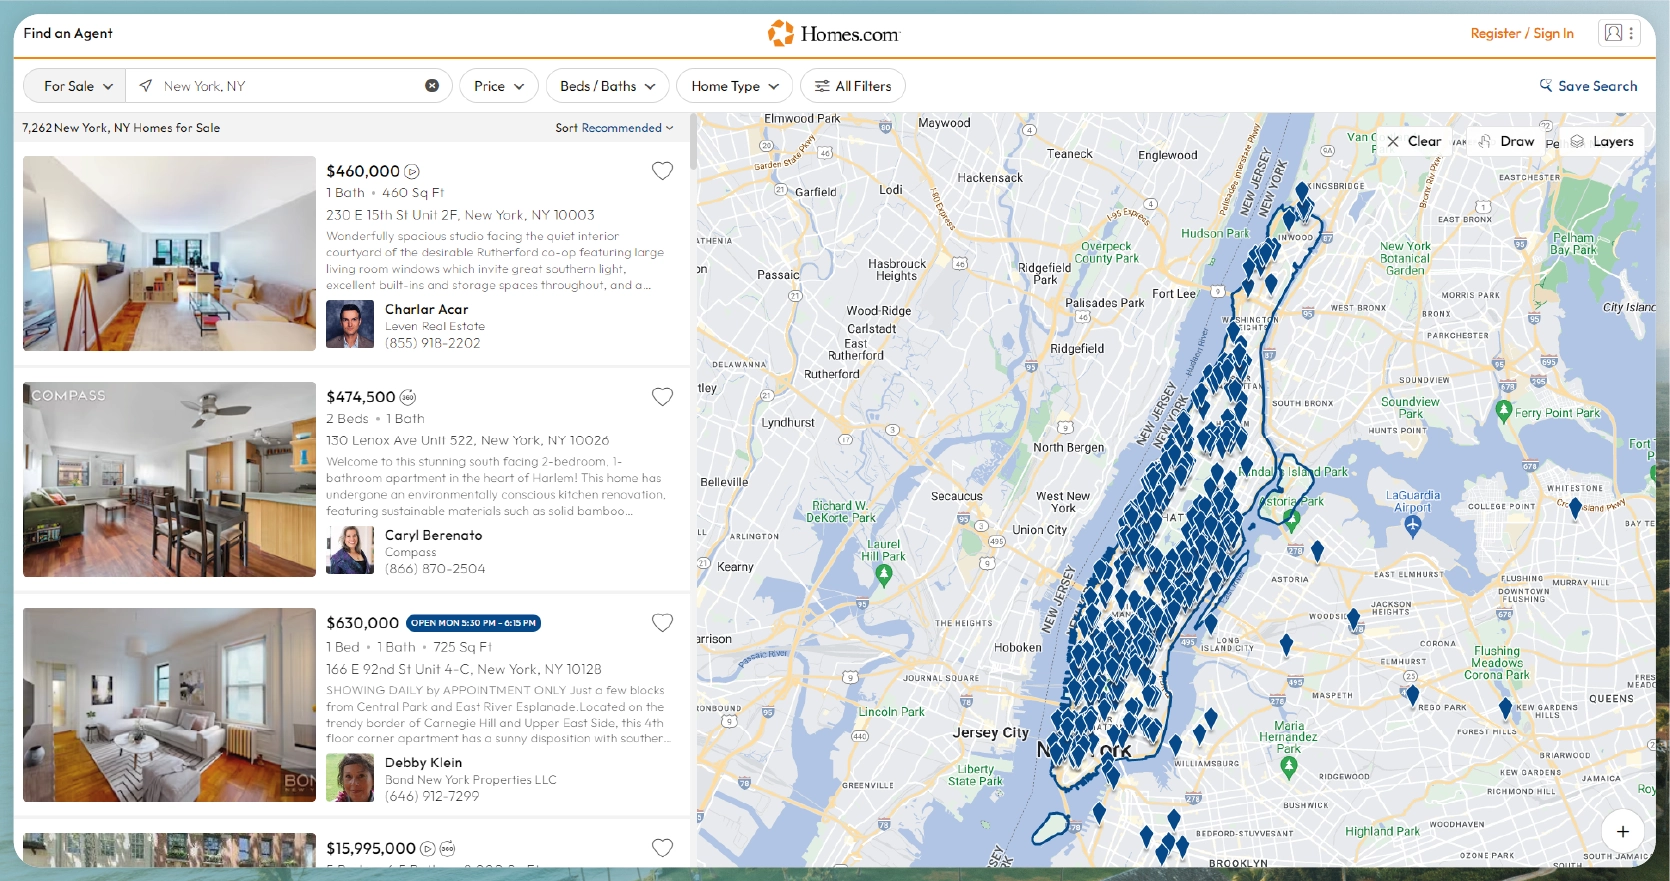Open map Layers options
This screenshot has height=881, width=1670.
point(1602,141)
